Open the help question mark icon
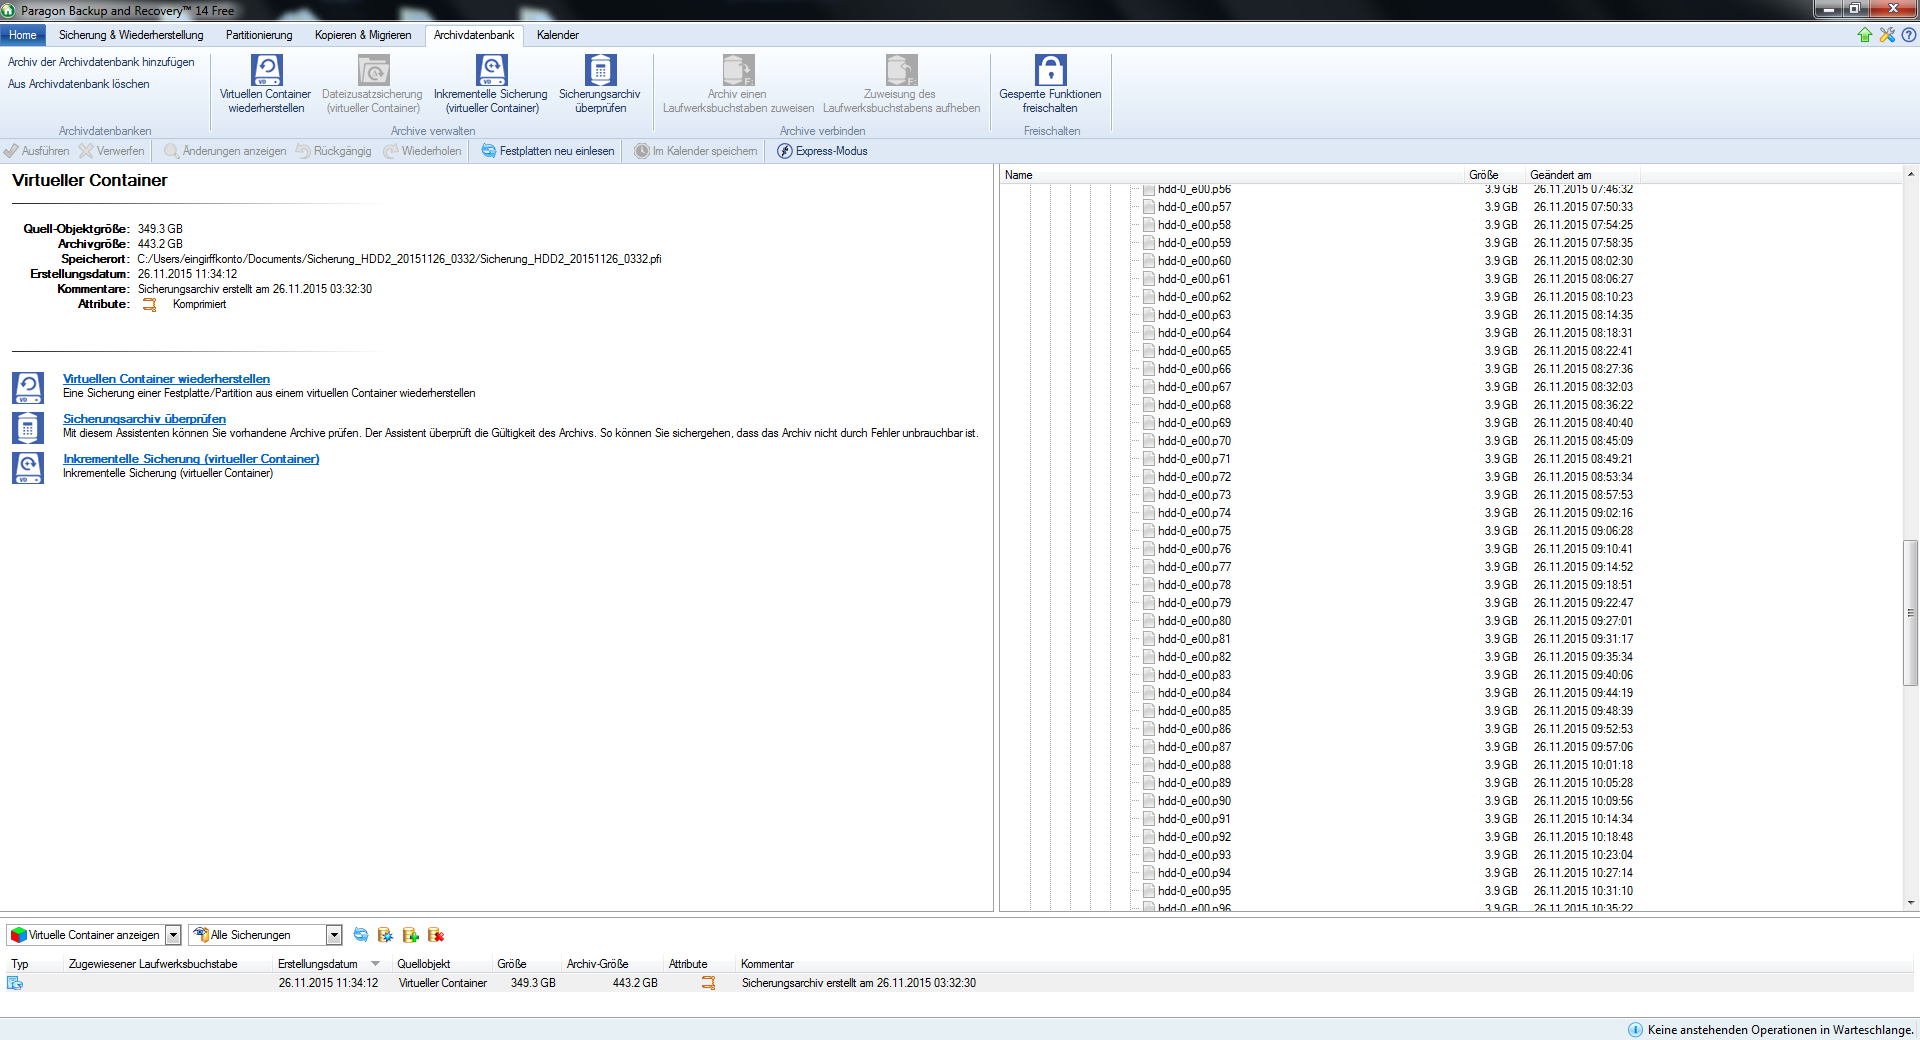This screenshot has width=1920, height=1040. point(1909,35)
